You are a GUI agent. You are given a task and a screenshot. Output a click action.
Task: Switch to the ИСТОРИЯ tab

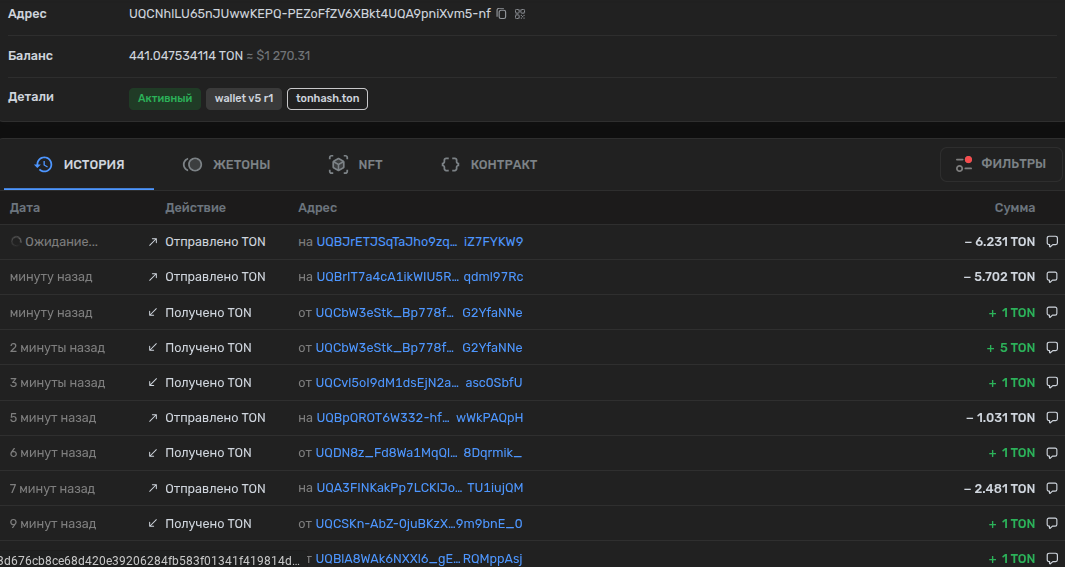click(80, 165)
